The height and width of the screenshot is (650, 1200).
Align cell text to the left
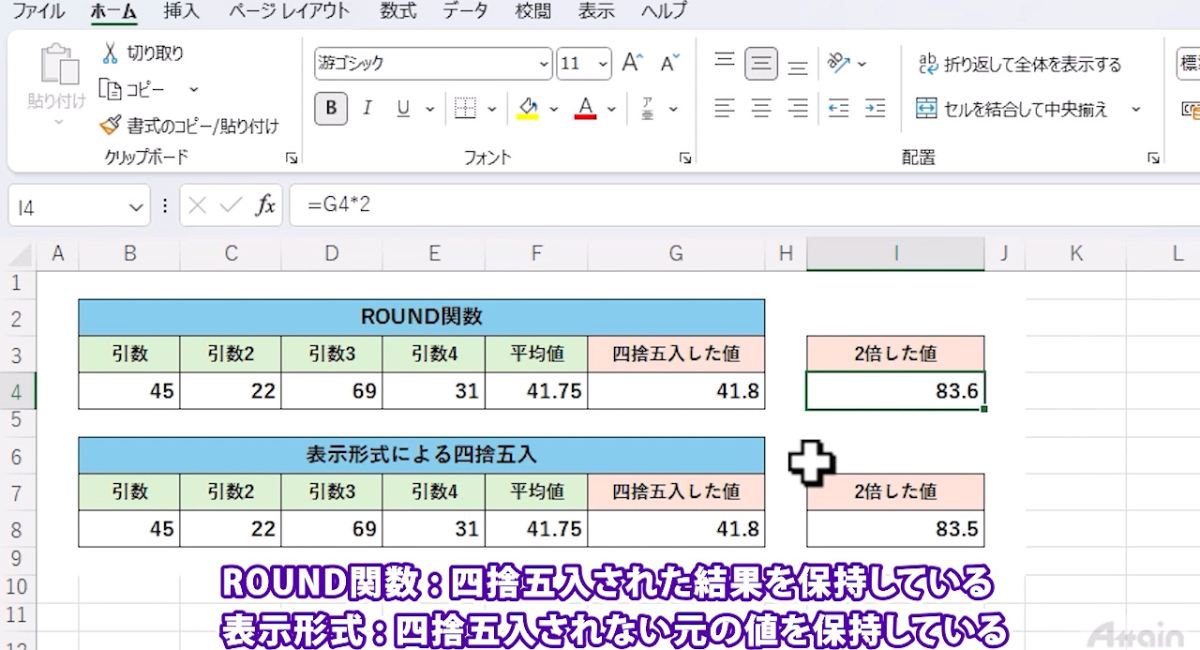725,108
